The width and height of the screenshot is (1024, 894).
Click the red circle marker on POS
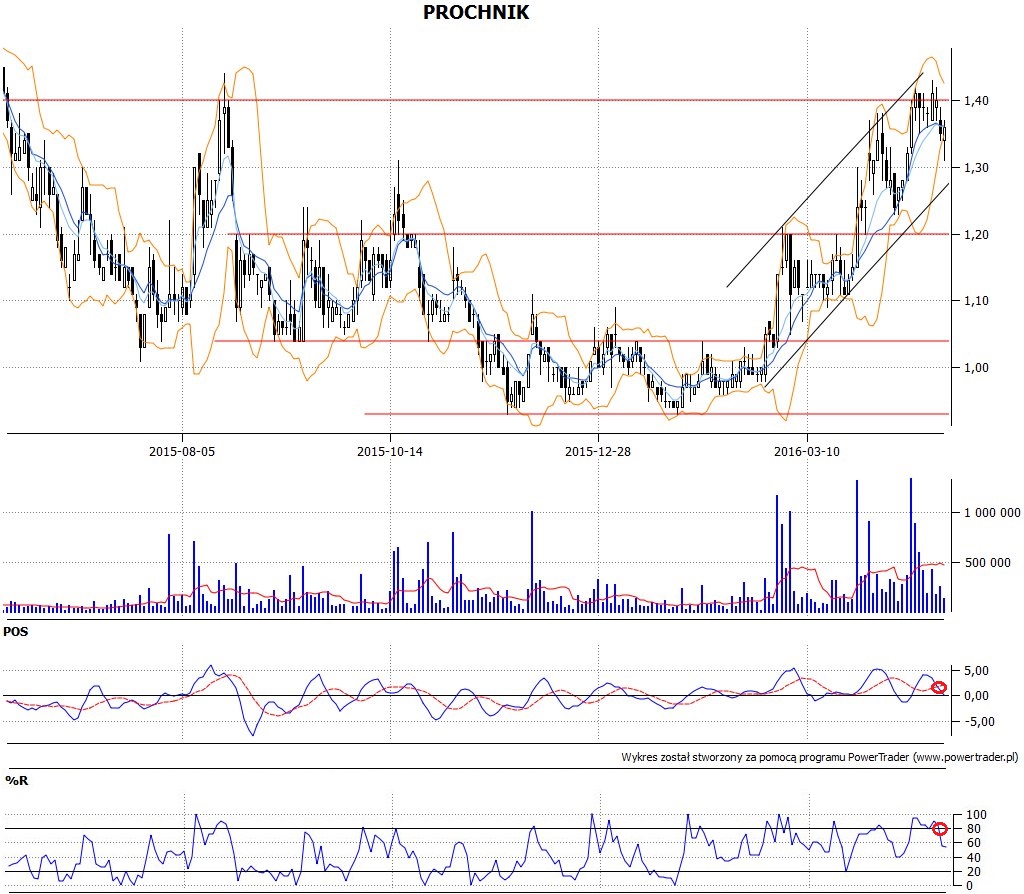point(939,687)
